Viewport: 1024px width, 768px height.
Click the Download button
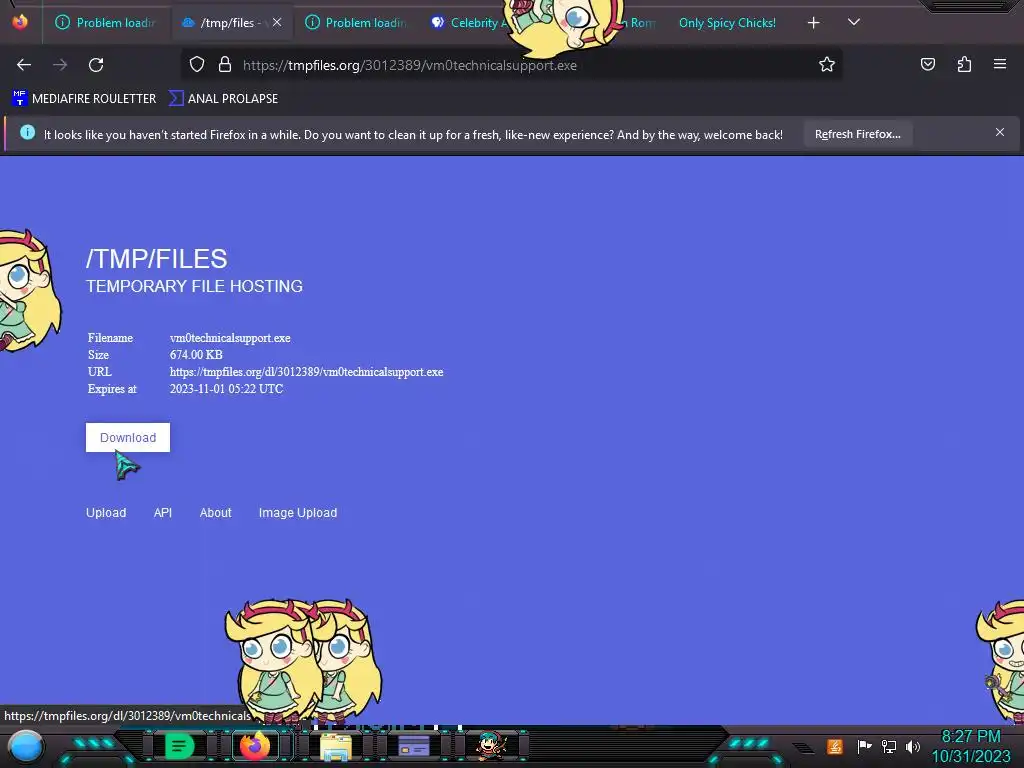(x=128, y=438)
